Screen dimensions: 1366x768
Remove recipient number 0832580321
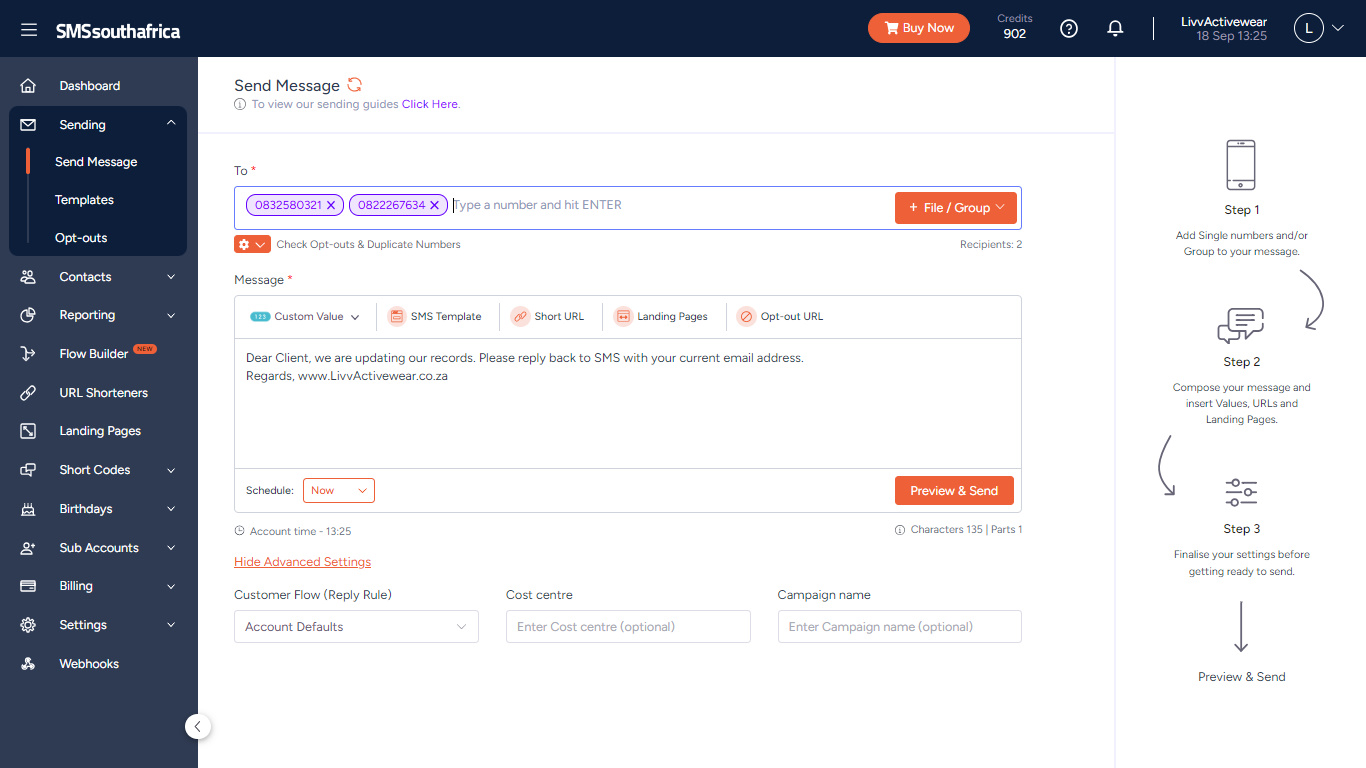[x=331, y=205]
